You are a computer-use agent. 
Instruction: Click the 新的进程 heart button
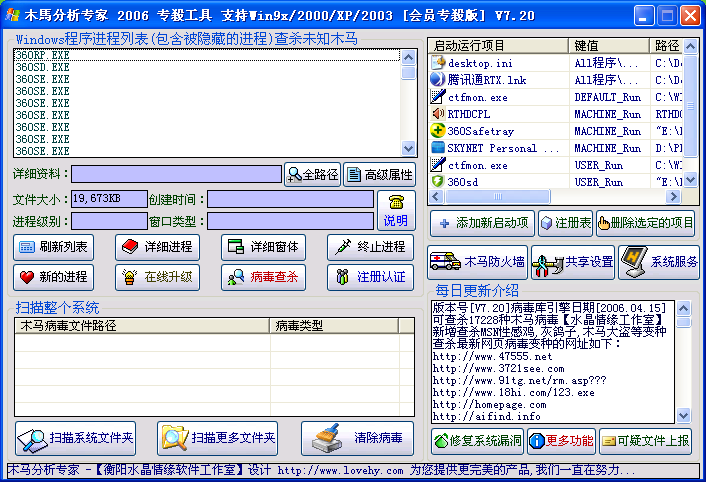54,277
